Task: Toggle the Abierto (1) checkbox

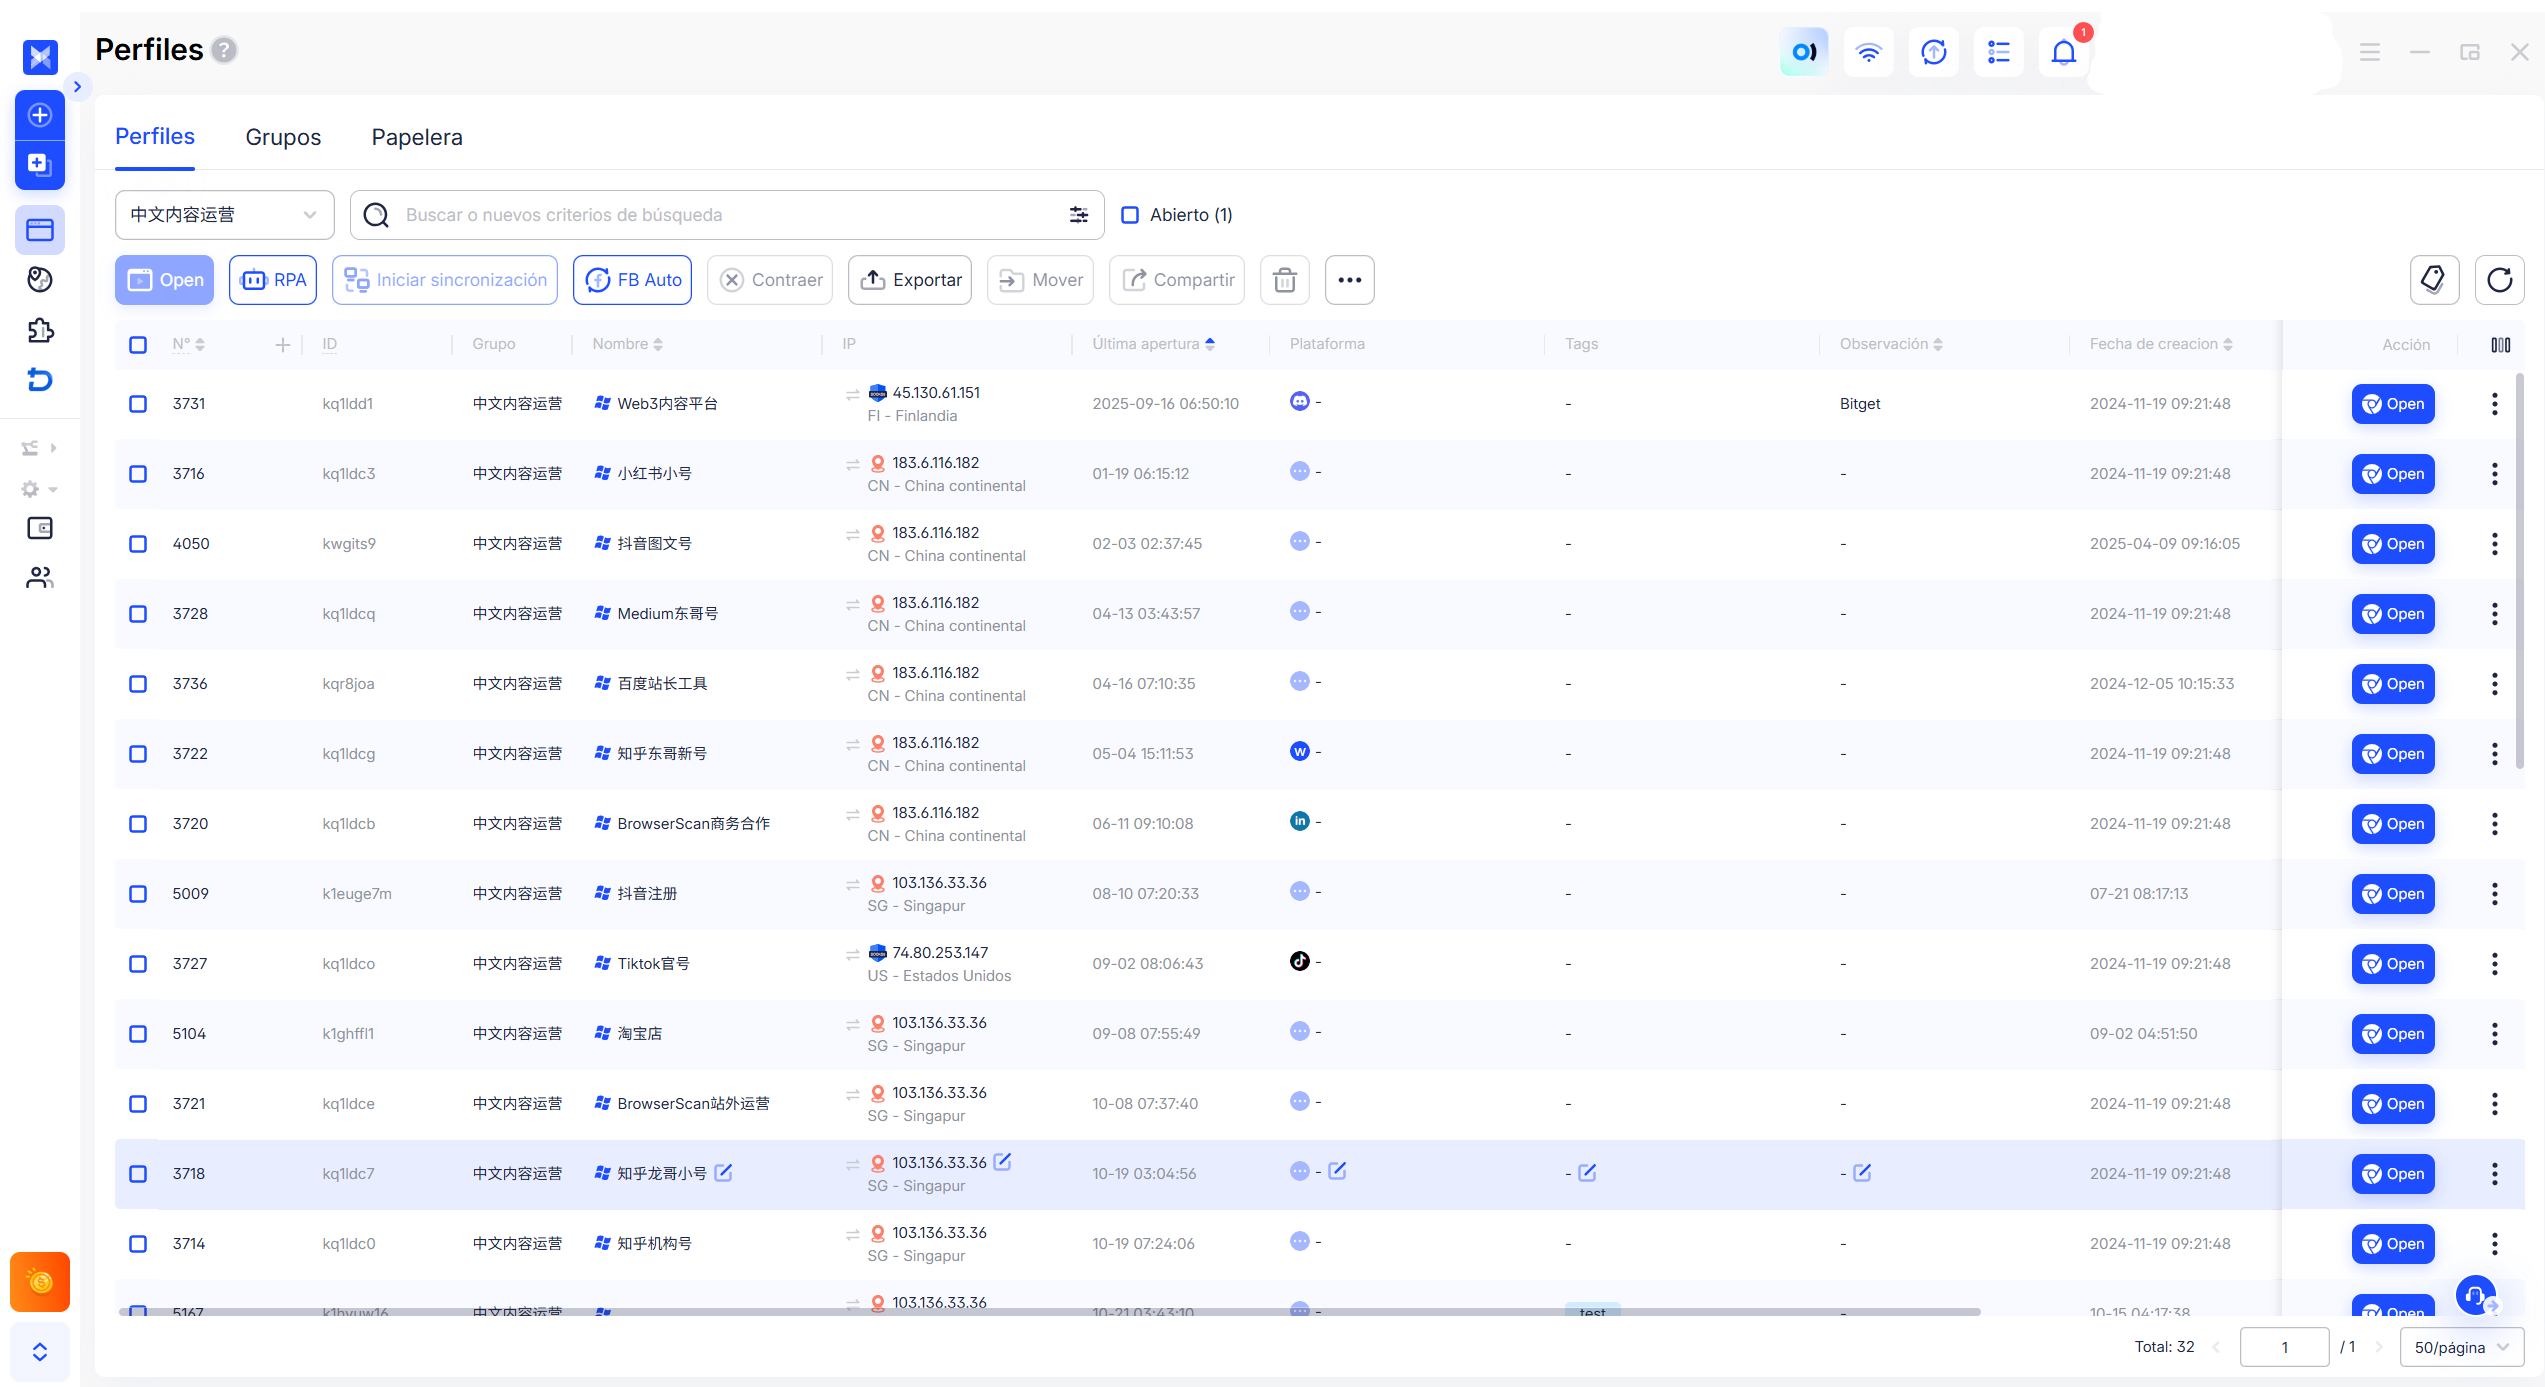Action: (x=1130, y=215)
